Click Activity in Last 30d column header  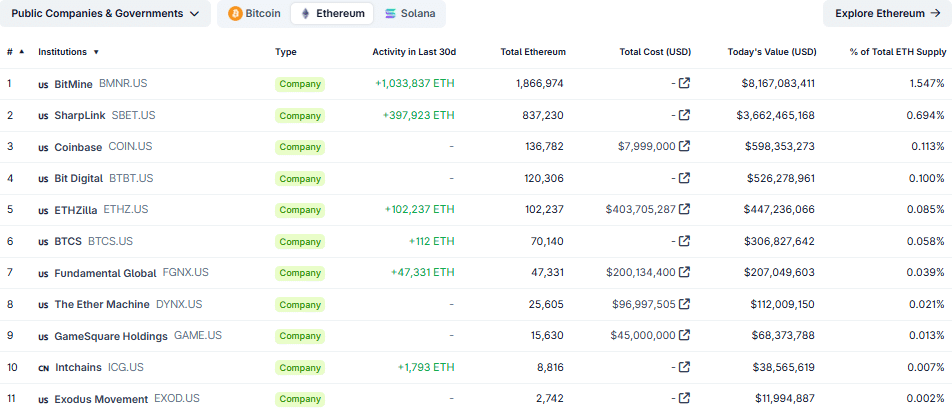point(414,52)
